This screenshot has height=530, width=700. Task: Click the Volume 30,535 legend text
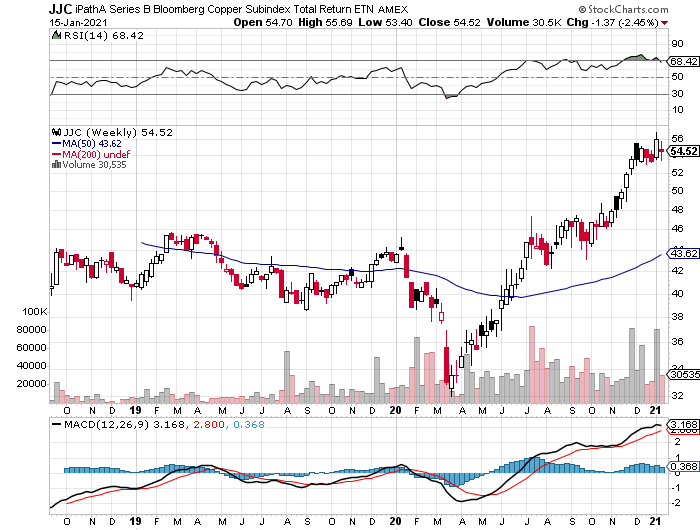click(x=94, y=164)
